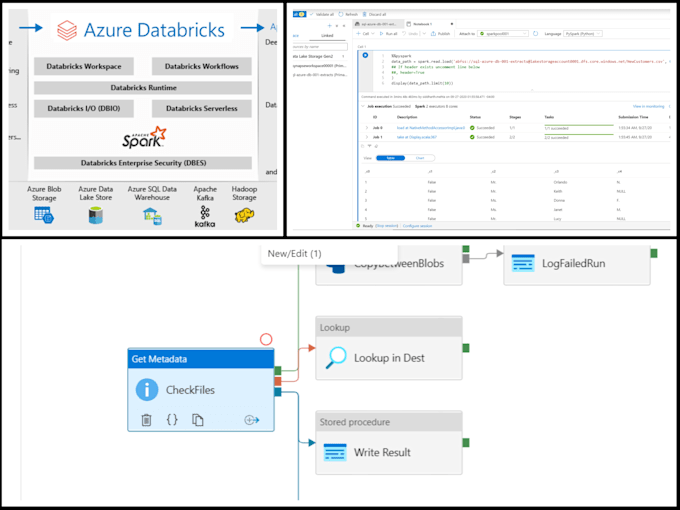The height and width of the screenshot is (510, 680).
Task: Select the Linked tab
Action: (x=327, y=36)
